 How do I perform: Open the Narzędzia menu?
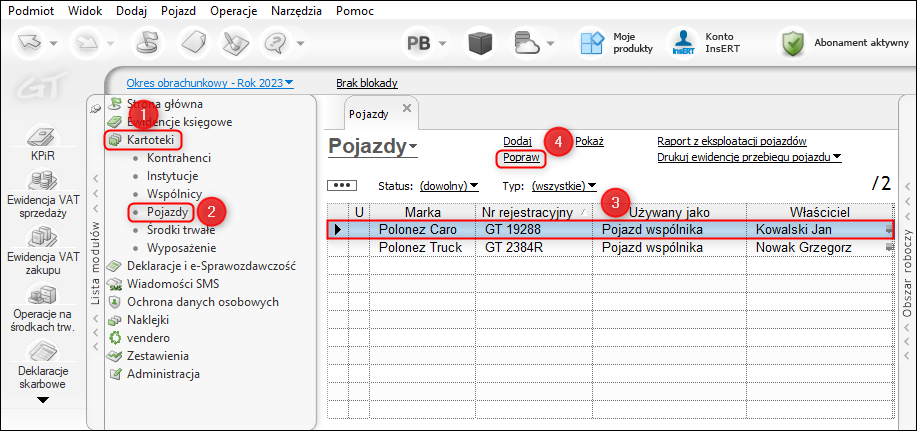pos(298,11)
